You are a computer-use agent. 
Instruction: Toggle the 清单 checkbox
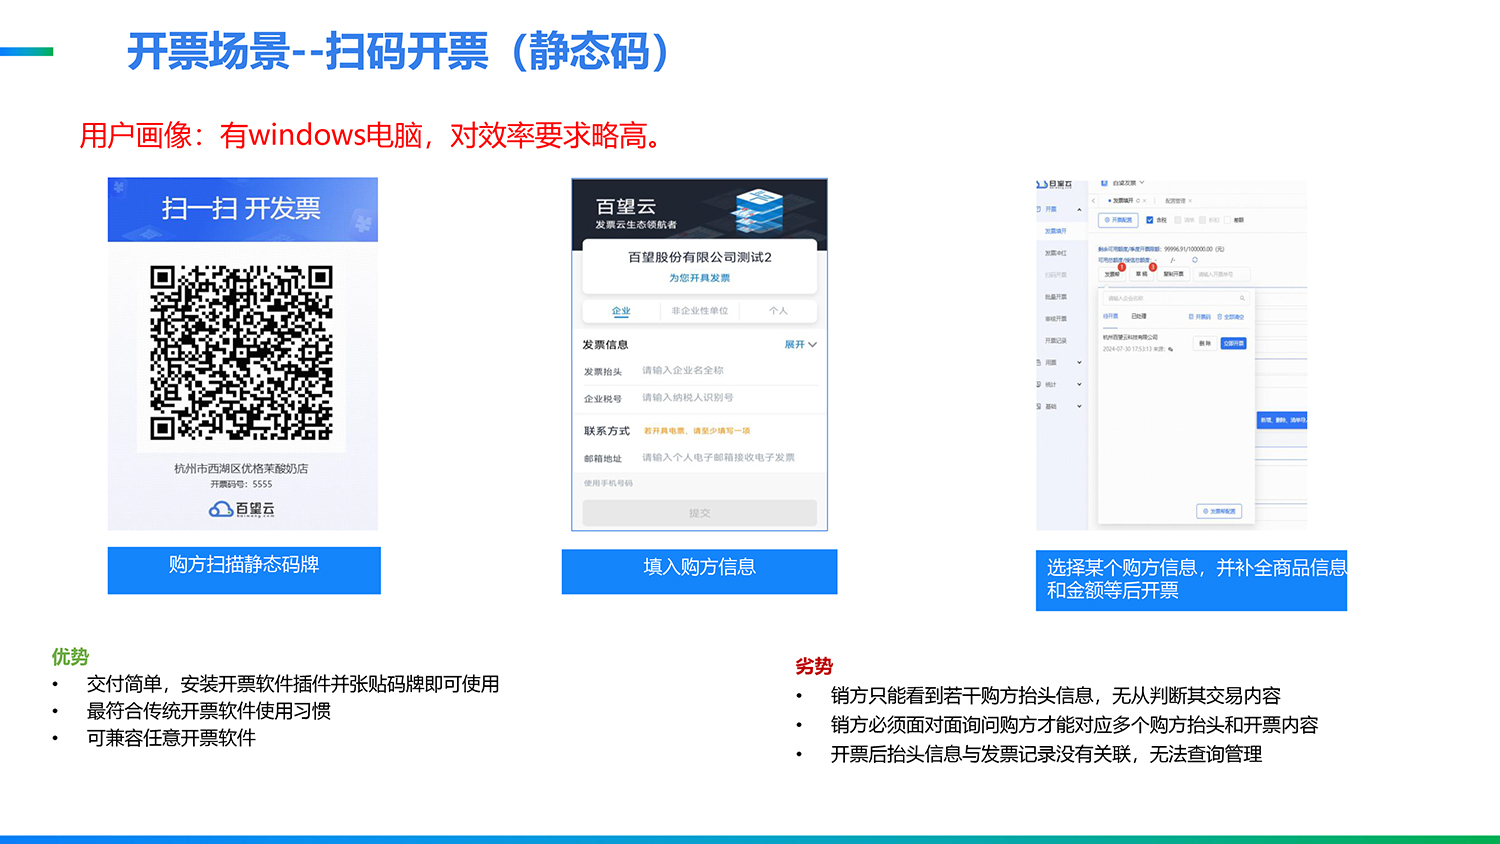[x=1177, y=220]
